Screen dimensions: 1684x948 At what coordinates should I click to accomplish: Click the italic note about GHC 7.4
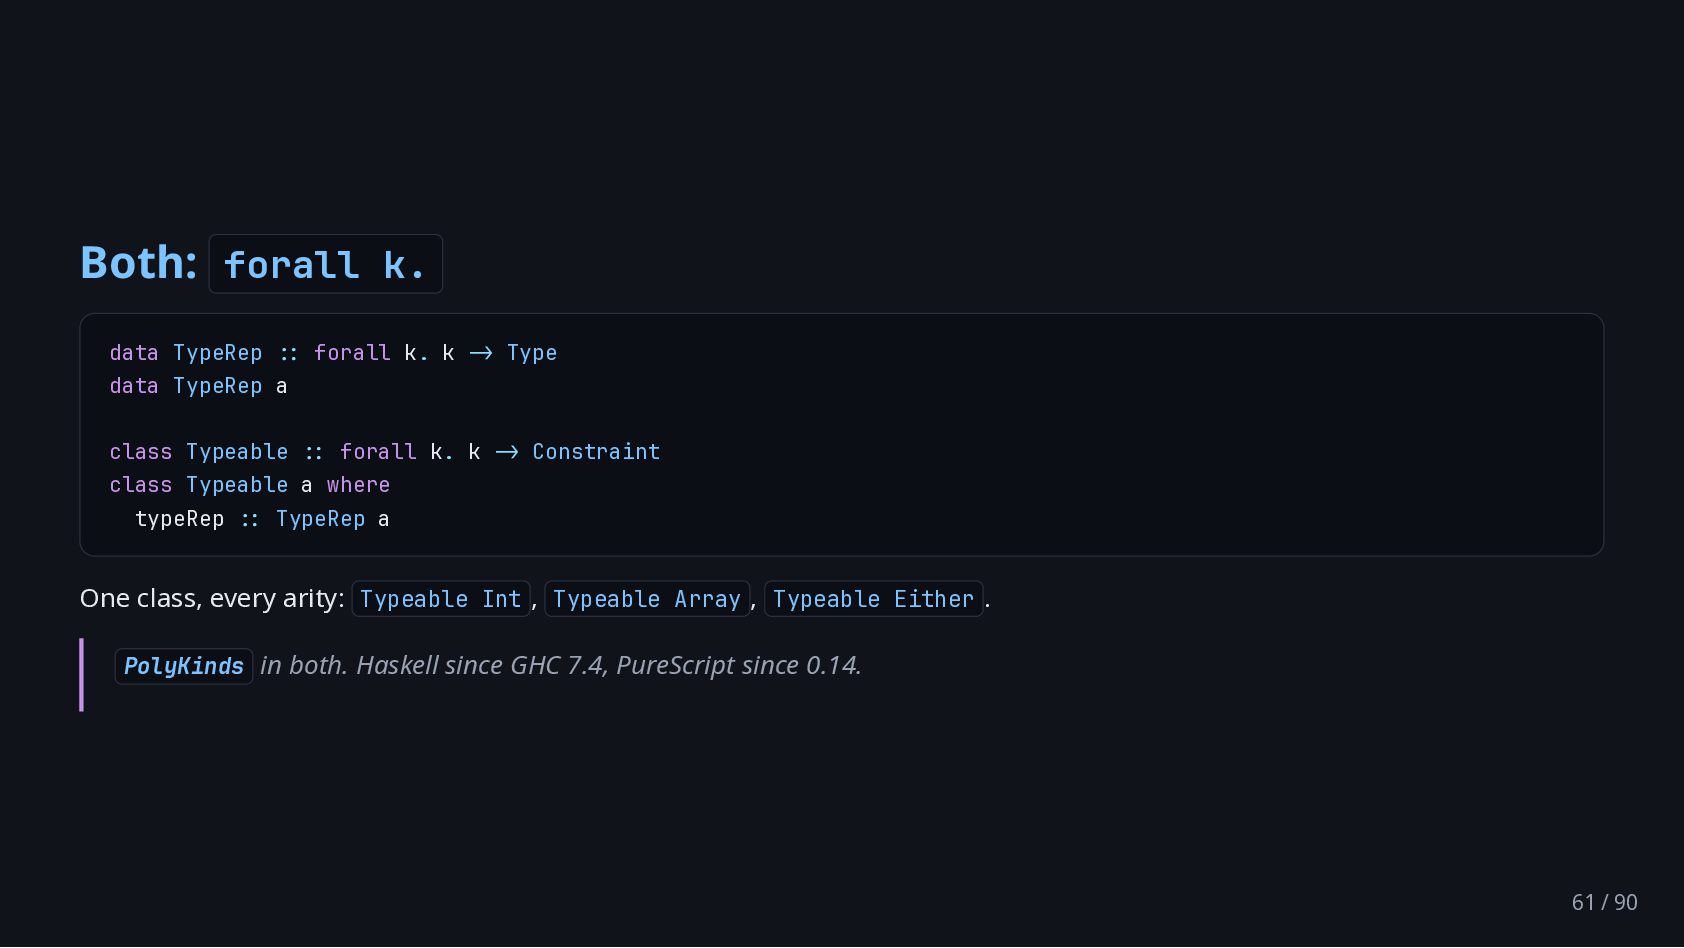click(561, 665)
